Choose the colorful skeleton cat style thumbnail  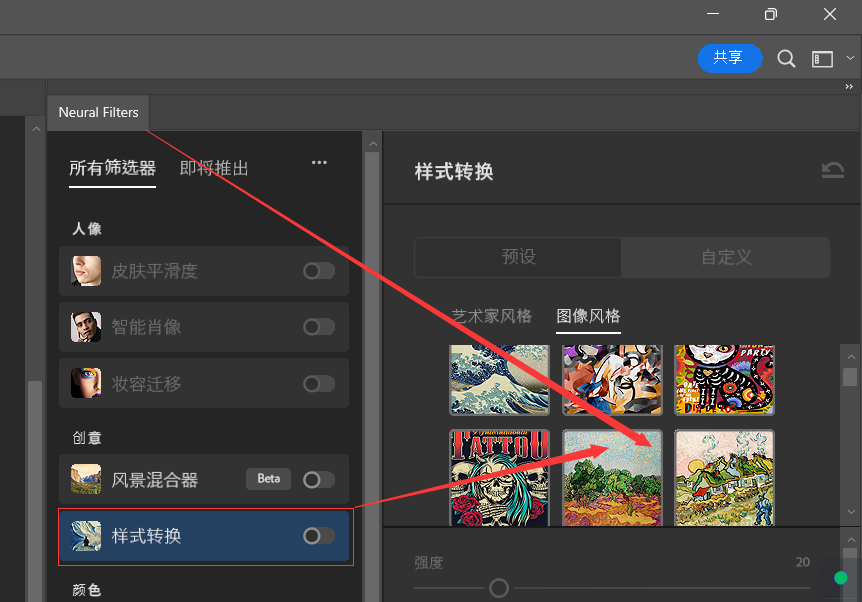coord(725,379)
